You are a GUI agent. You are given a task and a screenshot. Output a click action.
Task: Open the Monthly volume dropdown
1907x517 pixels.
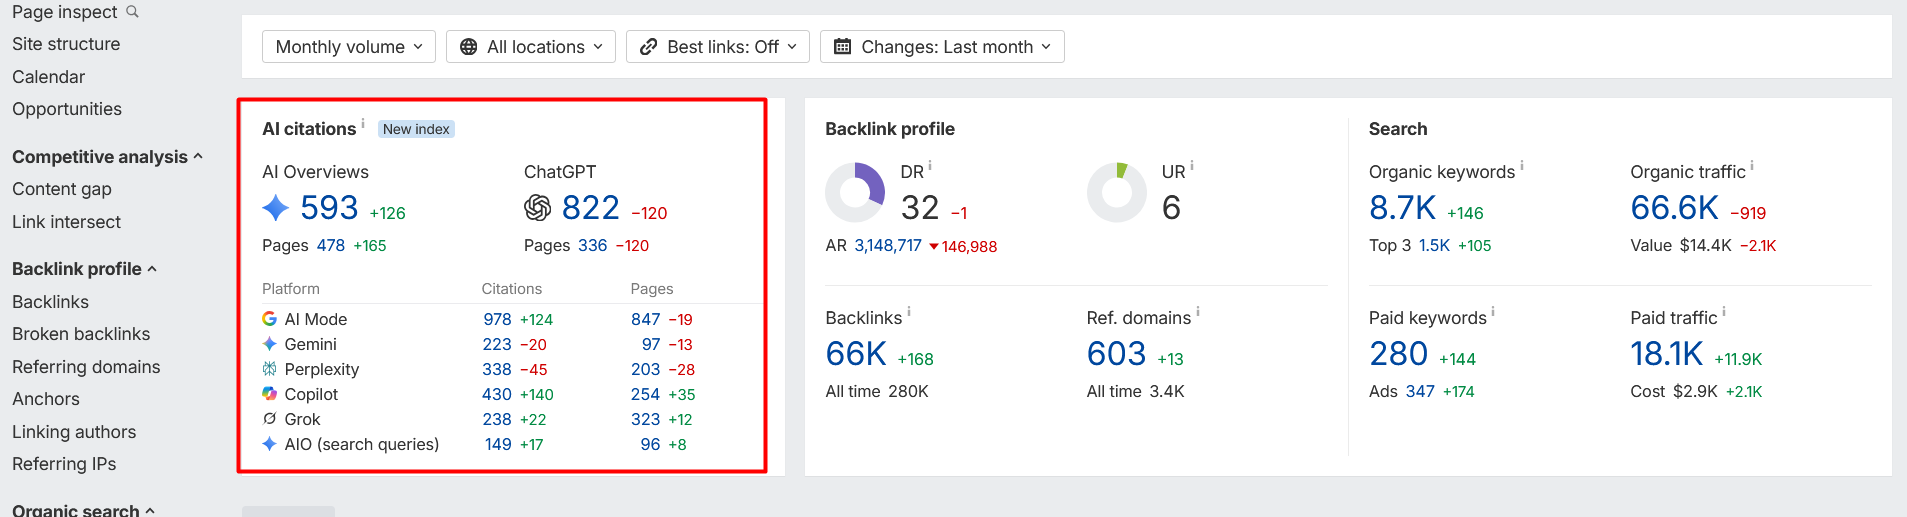[349, 47]
